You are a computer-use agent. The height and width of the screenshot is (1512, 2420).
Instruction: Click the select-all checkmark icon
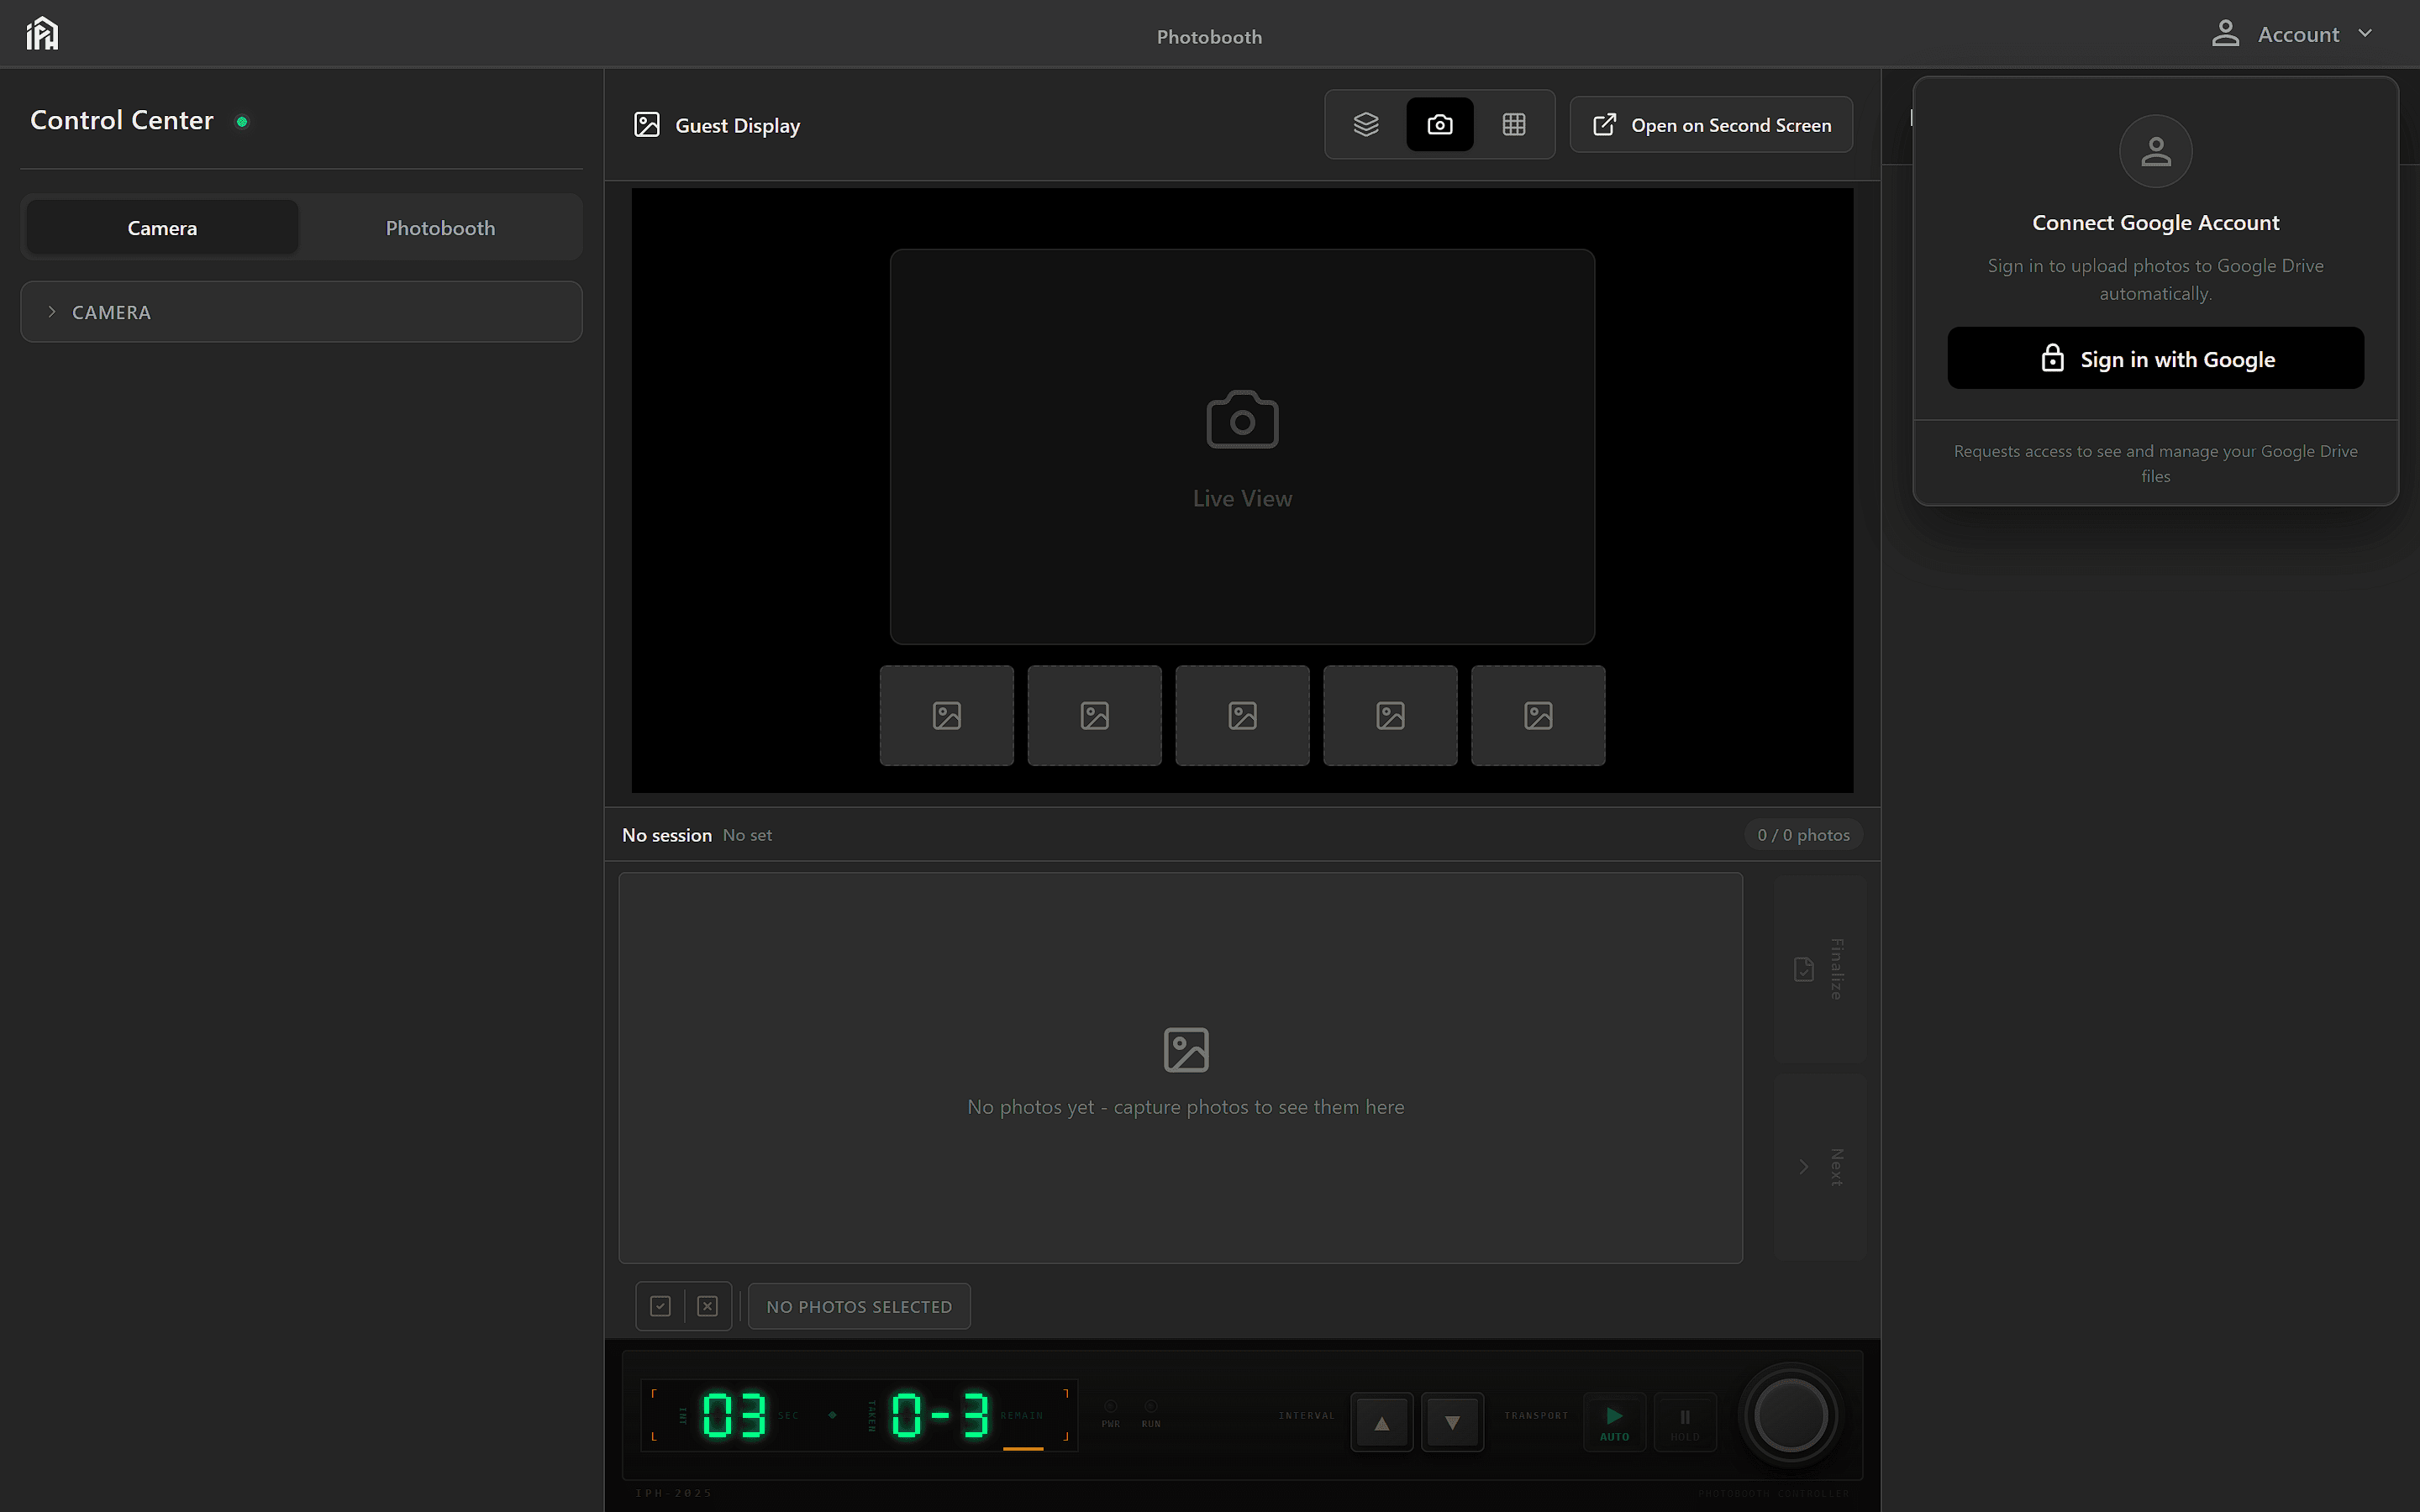[x=660, y=1306]
